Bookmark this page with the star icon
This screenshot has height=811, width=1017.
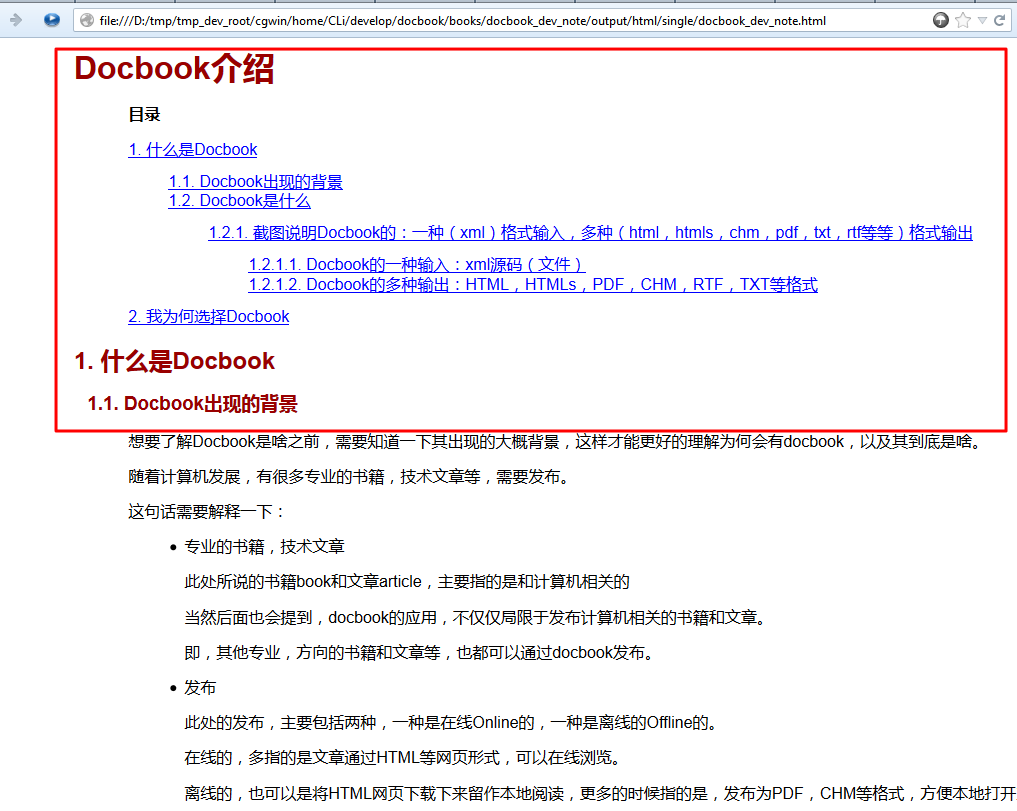tap(963, 20)
